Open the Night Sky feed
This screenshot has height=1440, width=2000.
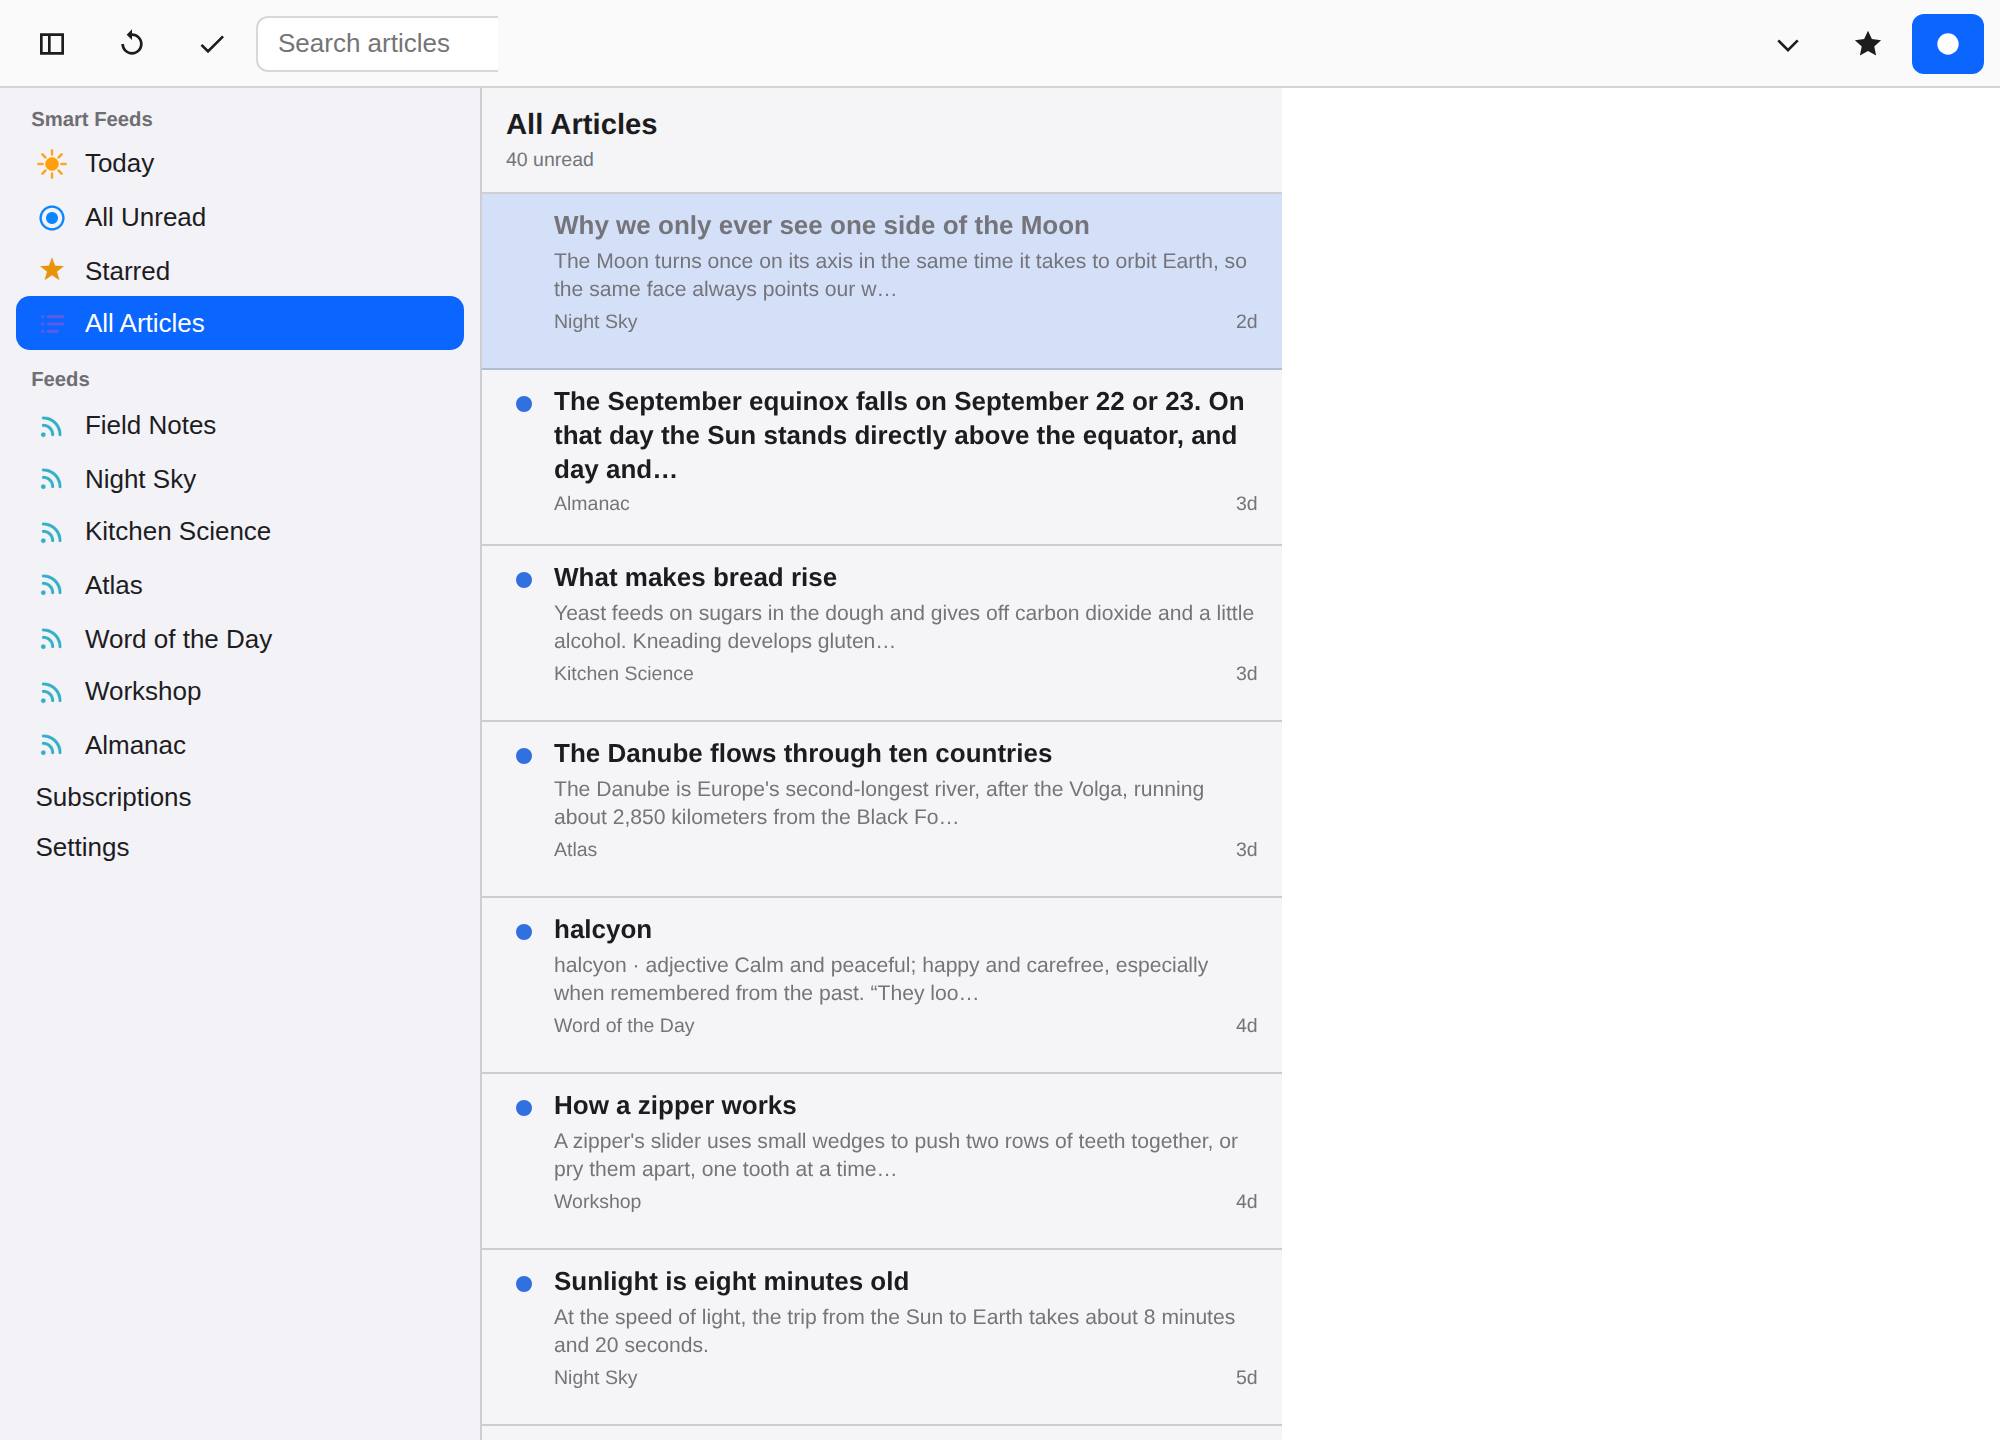240,479
